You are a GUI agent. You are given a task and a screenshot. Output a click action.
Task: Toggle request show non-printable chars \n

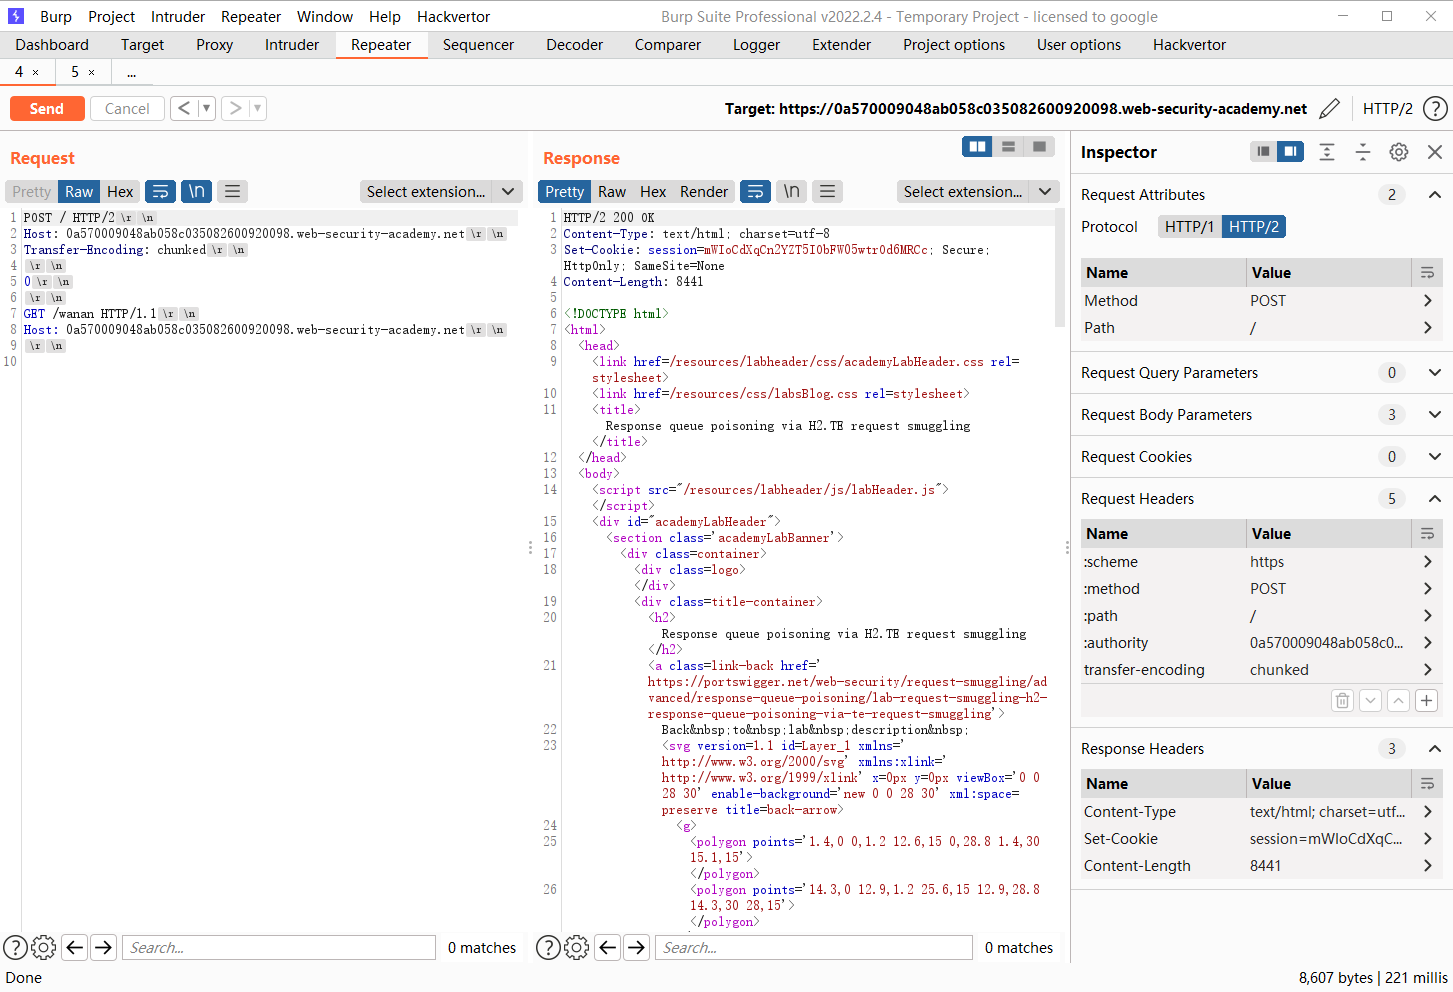tap(197, 191)
